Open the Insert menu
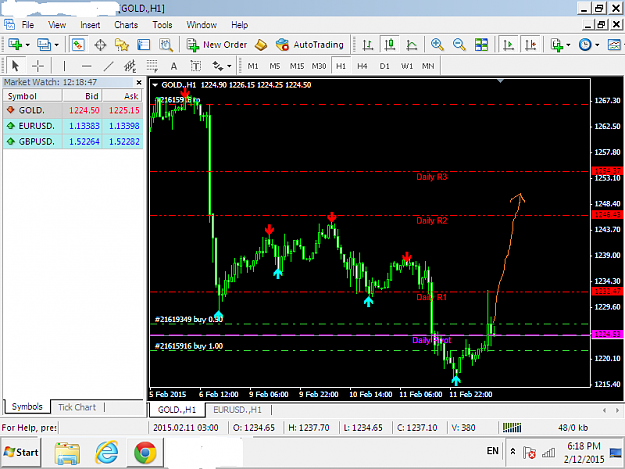Screen dimensions: 625x469 (x=90, y=25)
